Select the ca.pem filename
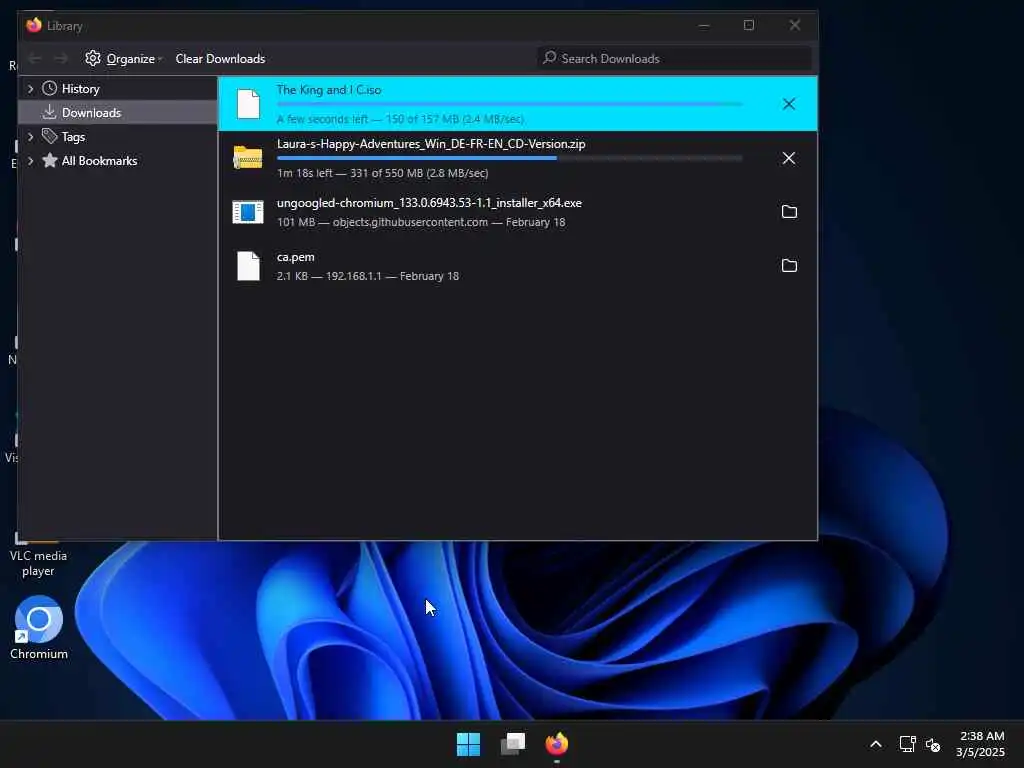The width and height of the screenshot is (1024, 768). [295, 257]
